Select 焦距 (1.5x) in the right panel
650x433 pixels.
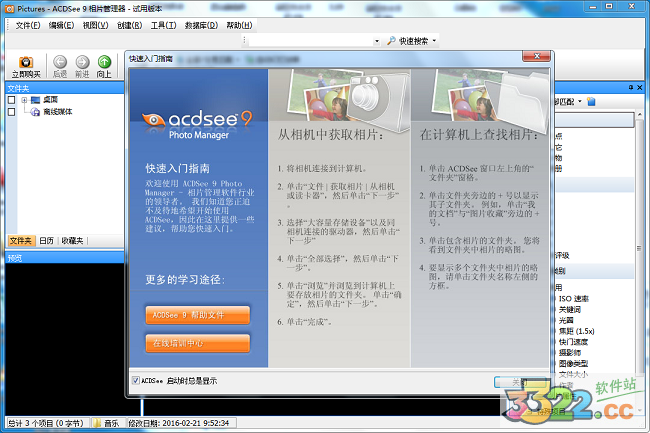[576, 331]
